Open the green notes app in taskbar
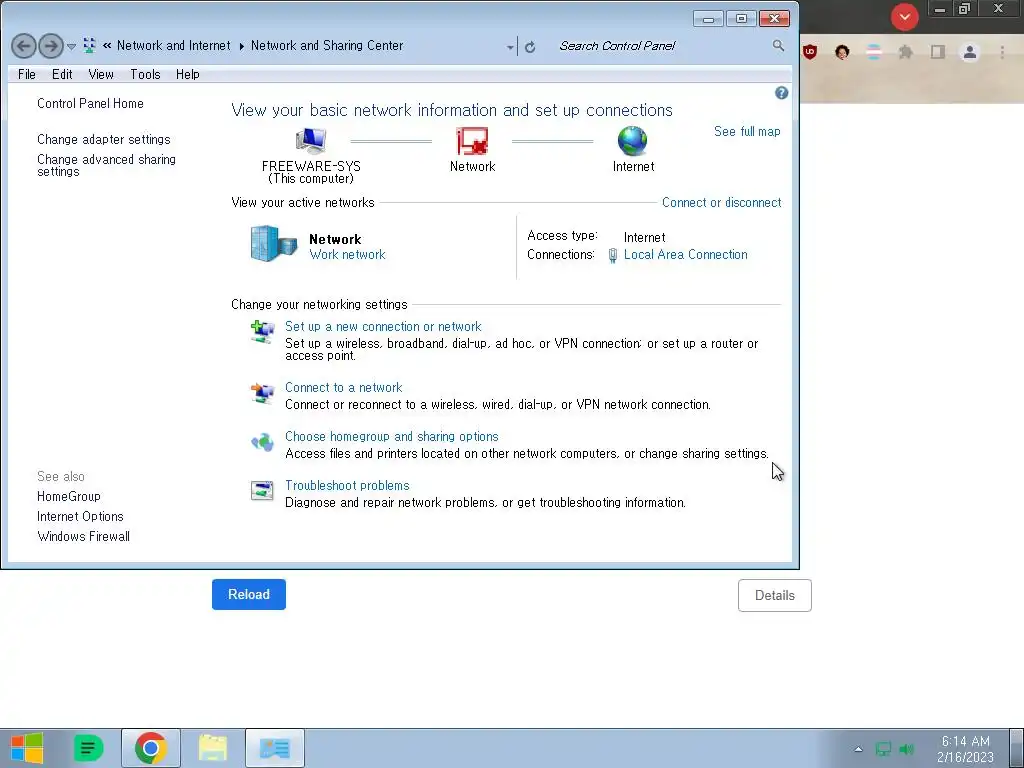This screenshot has height=768, width=1024. pos(88,748)
